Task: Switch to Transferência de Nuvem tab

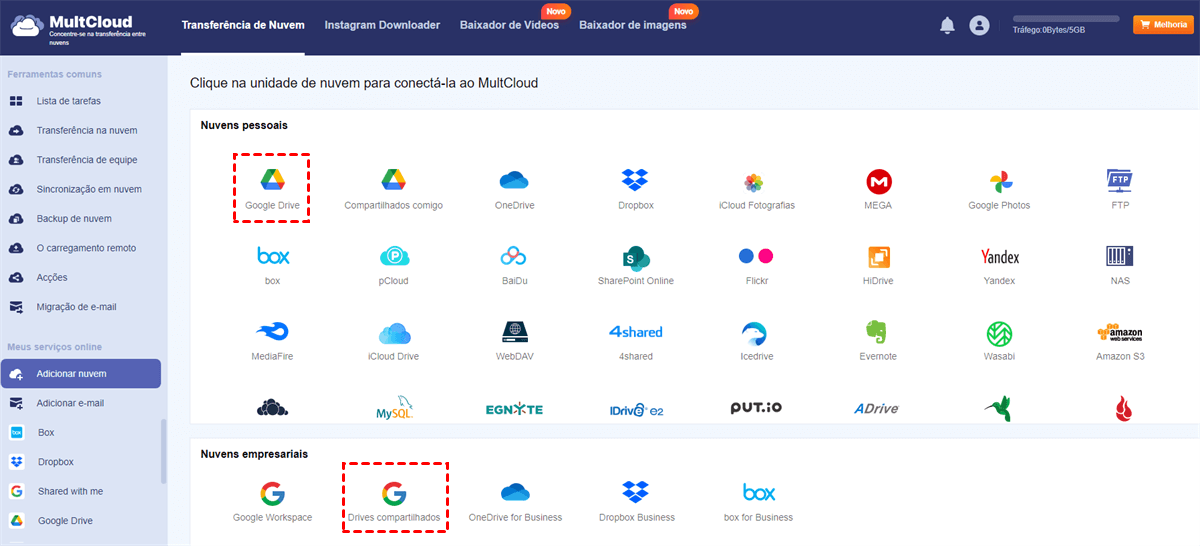Action: (243, 25)
